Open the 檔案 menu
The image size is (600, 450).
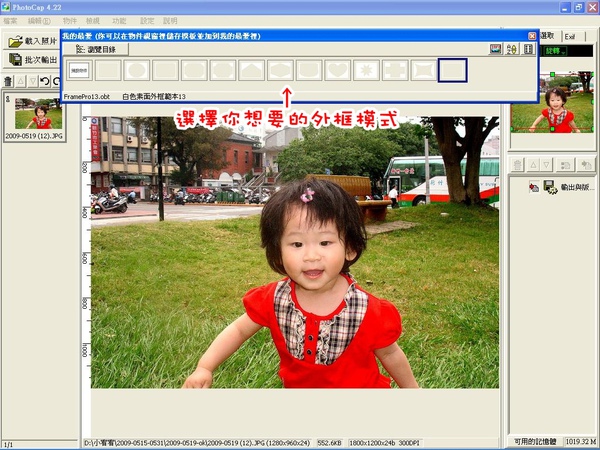click(x=10, y=21)
